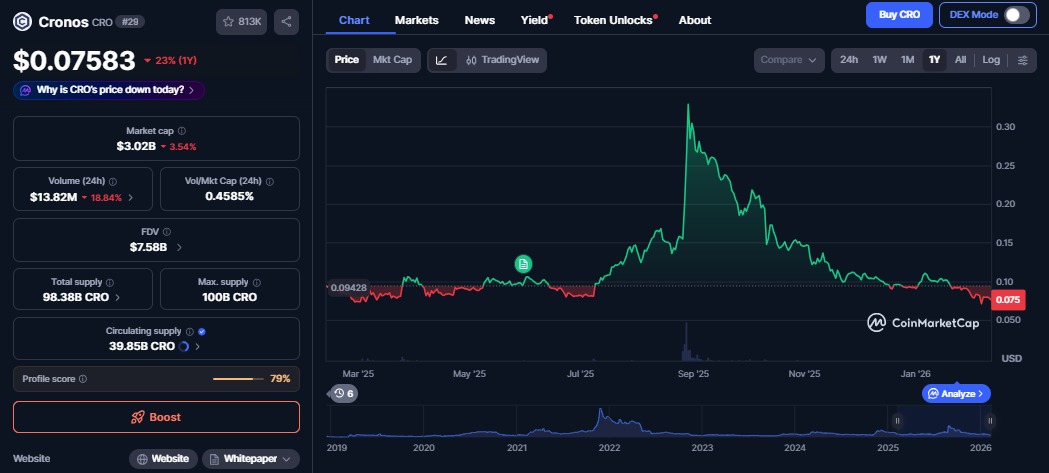The width and height of the screenshot is (1049, 473).
Task: Switch to TradingView candlestick chart
Action: click(x=502, y=60)
